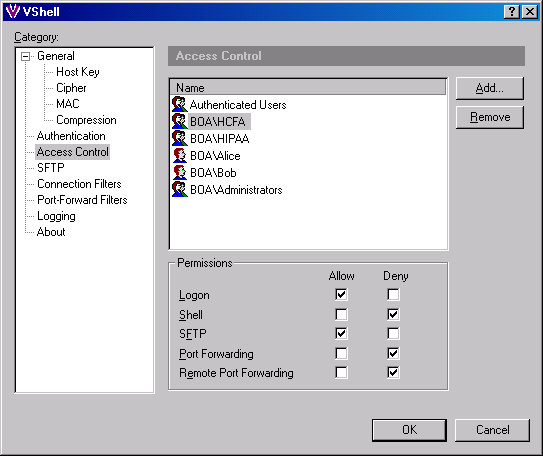This screenshot has width=543, height=456.
Task: Click the SFTP permission label
Action: [x=193, y=334]
